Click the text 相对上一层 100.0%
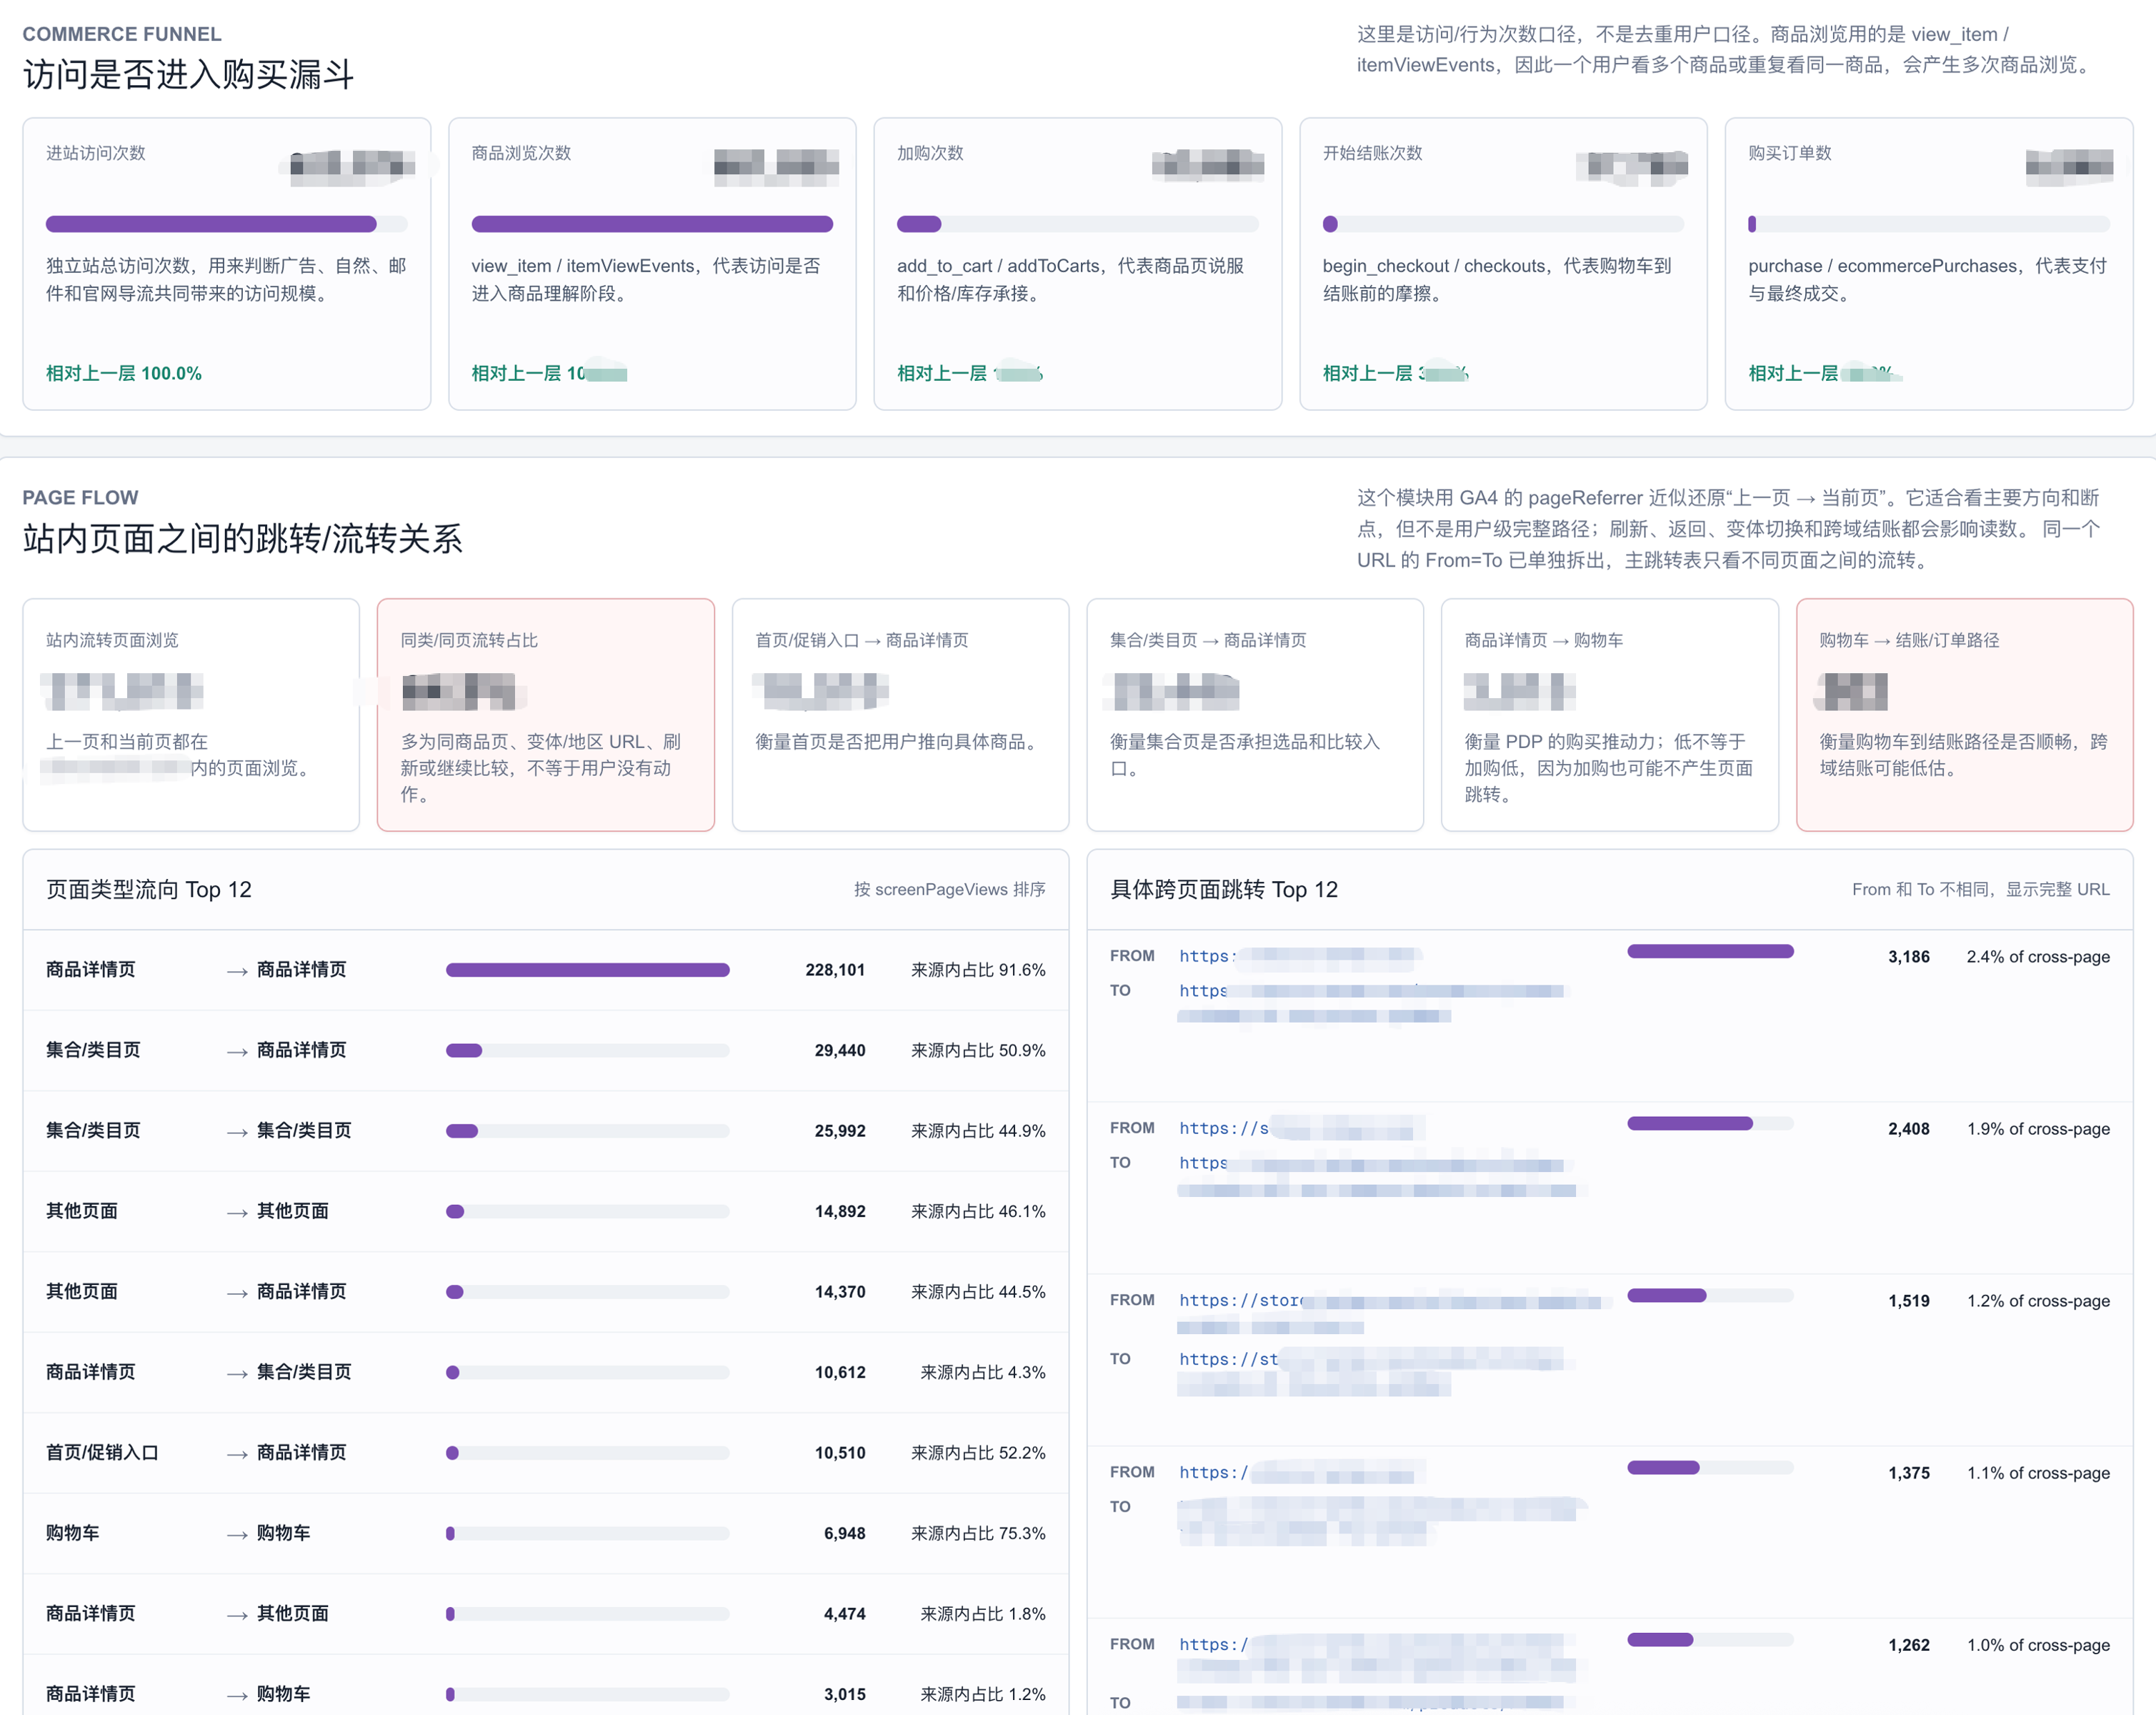Image resolution: width=2156 pixels, height=1715 pixels. coord(124,373)
